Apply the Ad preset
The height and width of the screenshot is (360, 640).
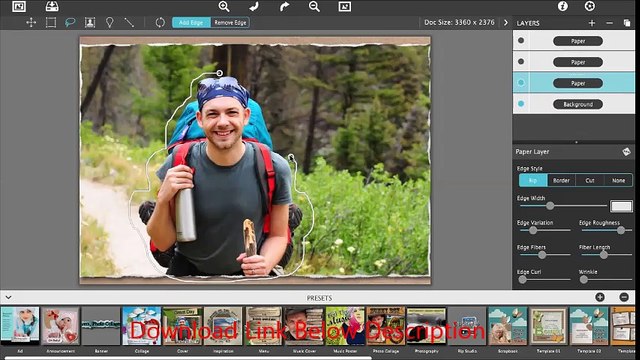(20, 326)
